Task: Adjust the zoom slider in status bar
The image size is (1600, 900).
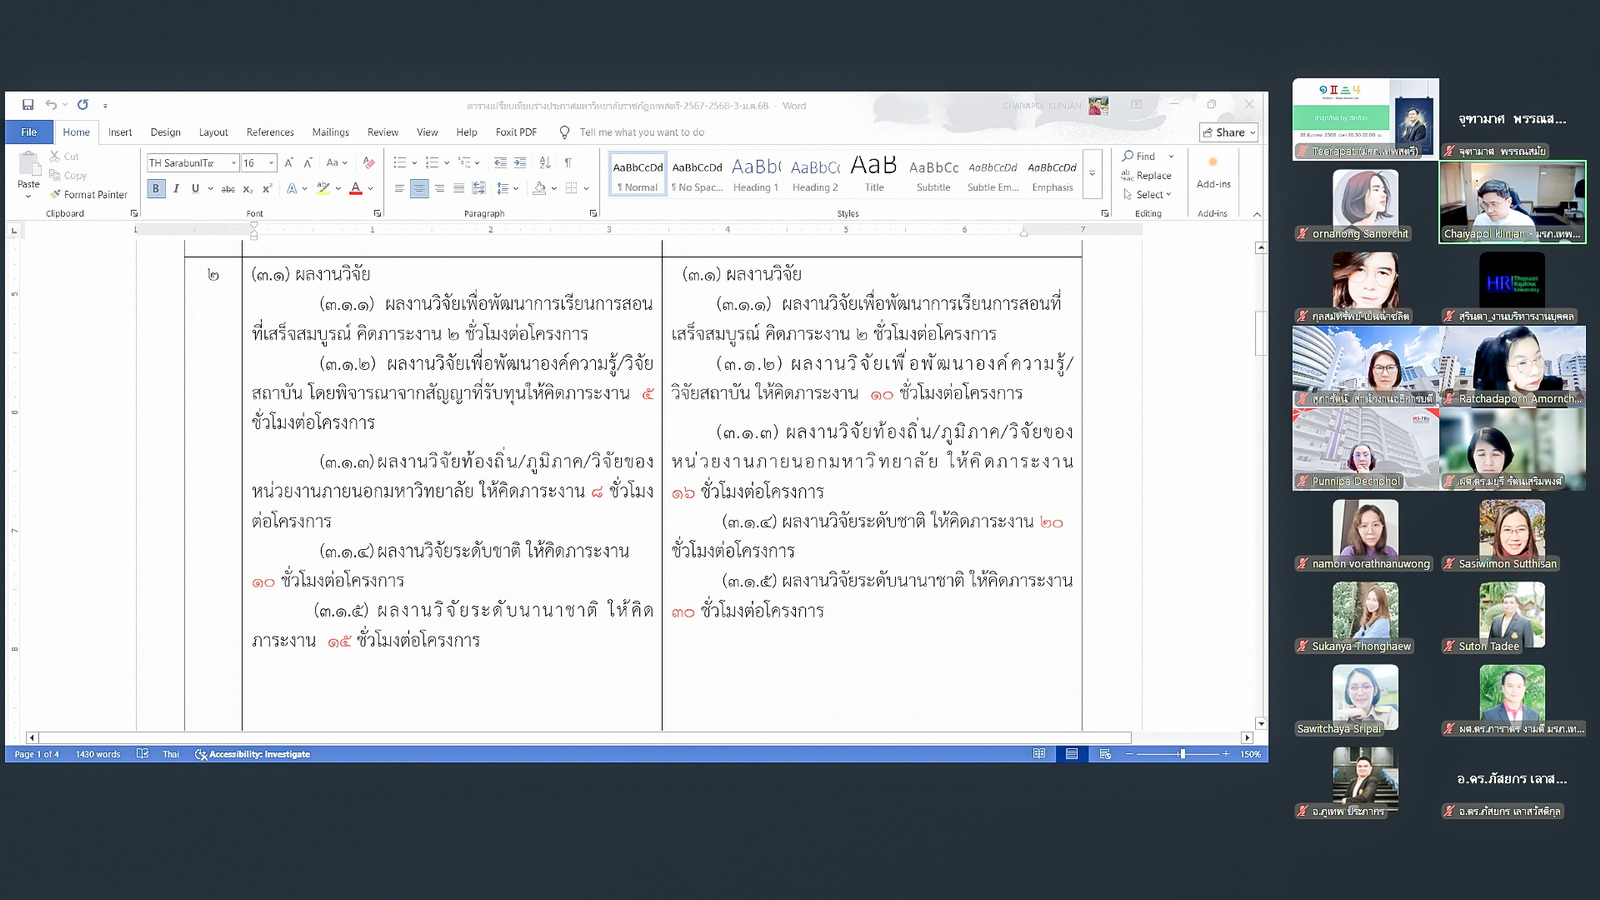Action: [1182, 754]
